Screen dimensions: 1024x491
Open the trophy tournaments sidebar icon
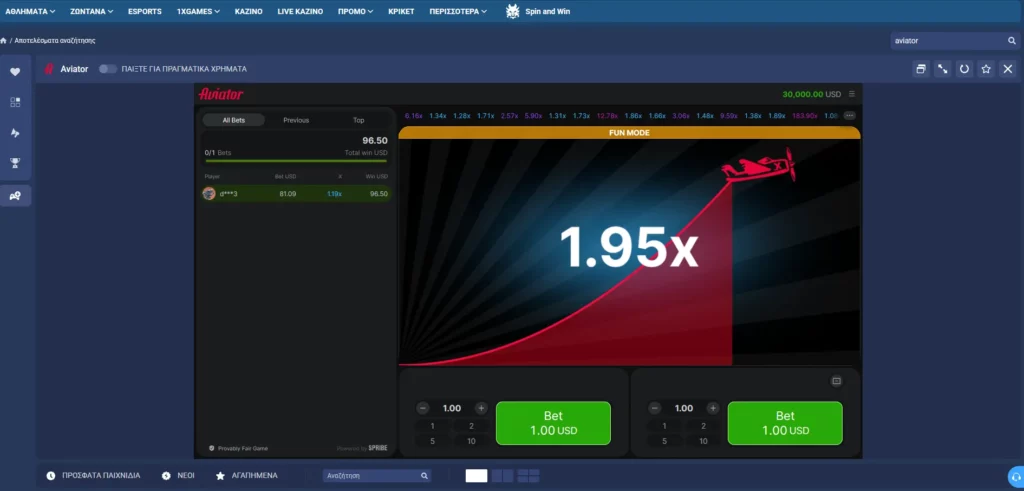(x=15, y=163)
